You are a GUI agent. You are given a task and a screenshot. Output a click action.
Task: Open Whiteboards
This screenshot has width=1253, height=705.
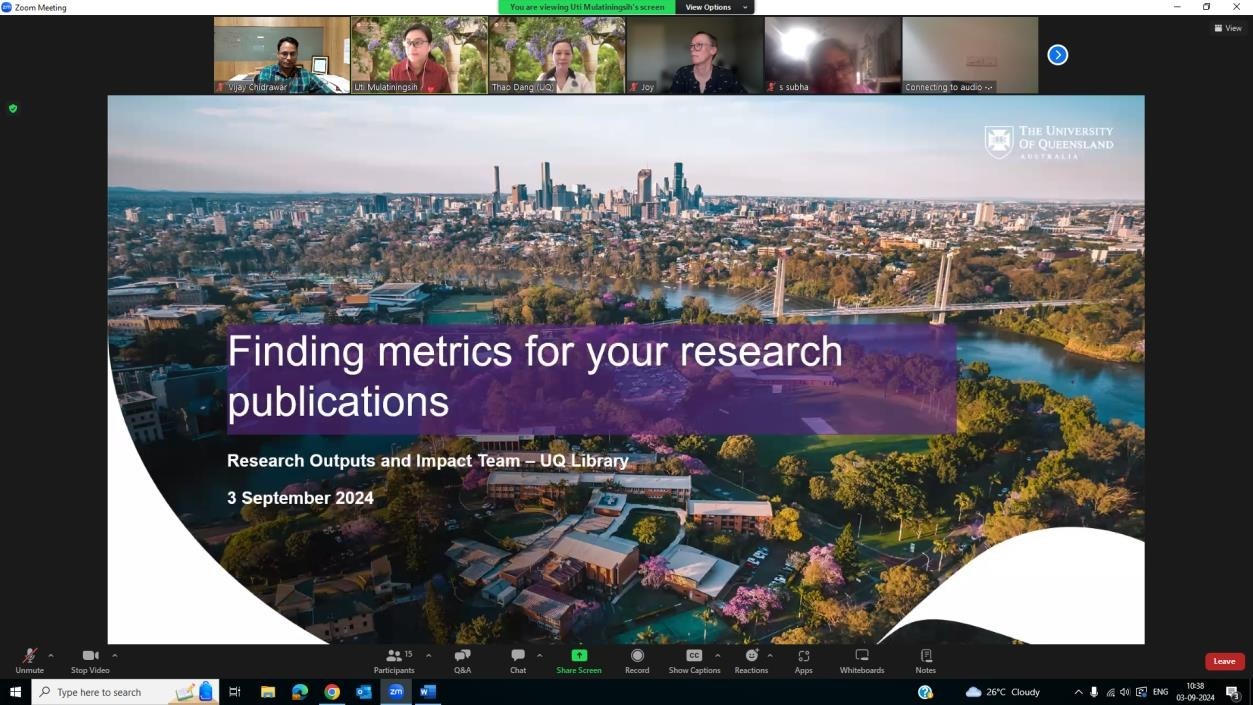(862, 661)
